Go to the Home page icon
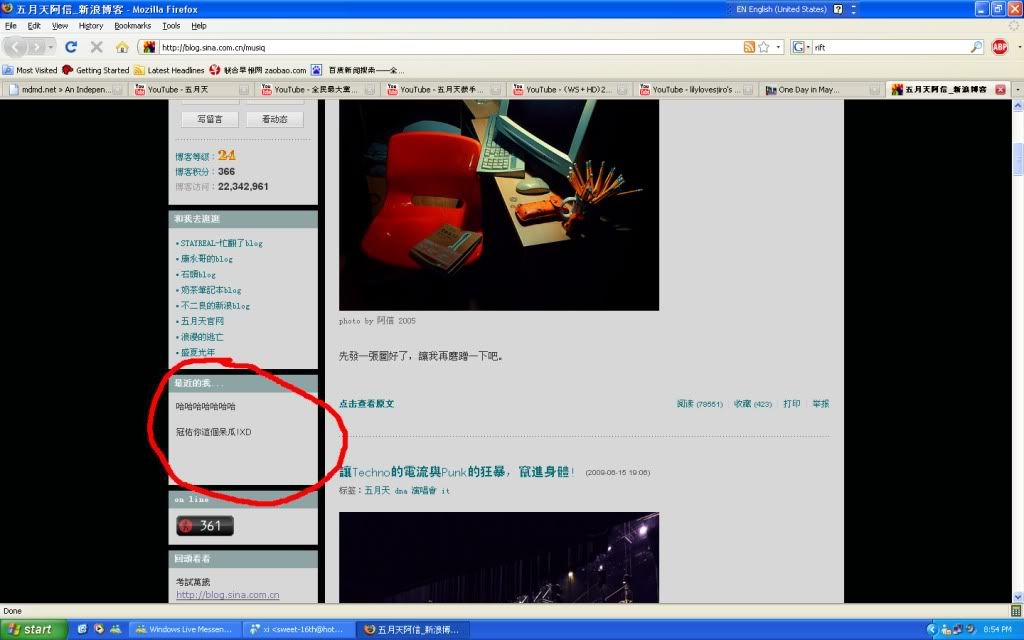This screenshot has width=1024, height=640. click(122, 47)
